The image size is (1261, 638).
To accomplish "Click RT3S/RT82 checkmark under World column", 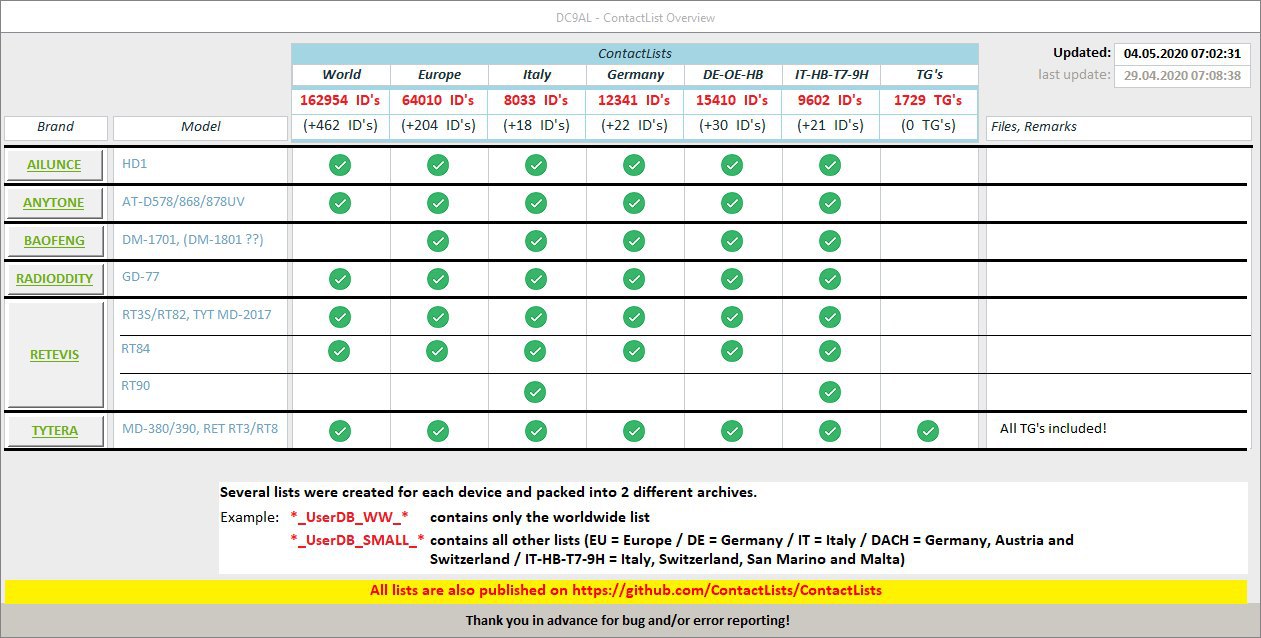I will pyautogui.click(x=340, y=316).
